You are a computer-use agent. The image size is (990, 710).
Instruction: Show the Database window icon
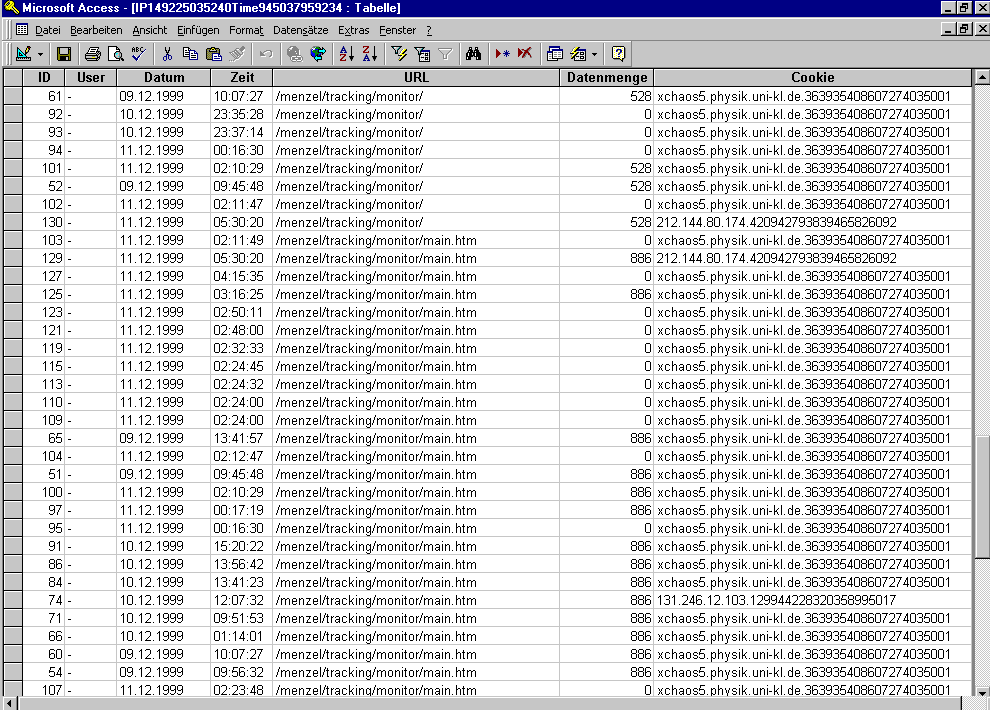(554, 54)
